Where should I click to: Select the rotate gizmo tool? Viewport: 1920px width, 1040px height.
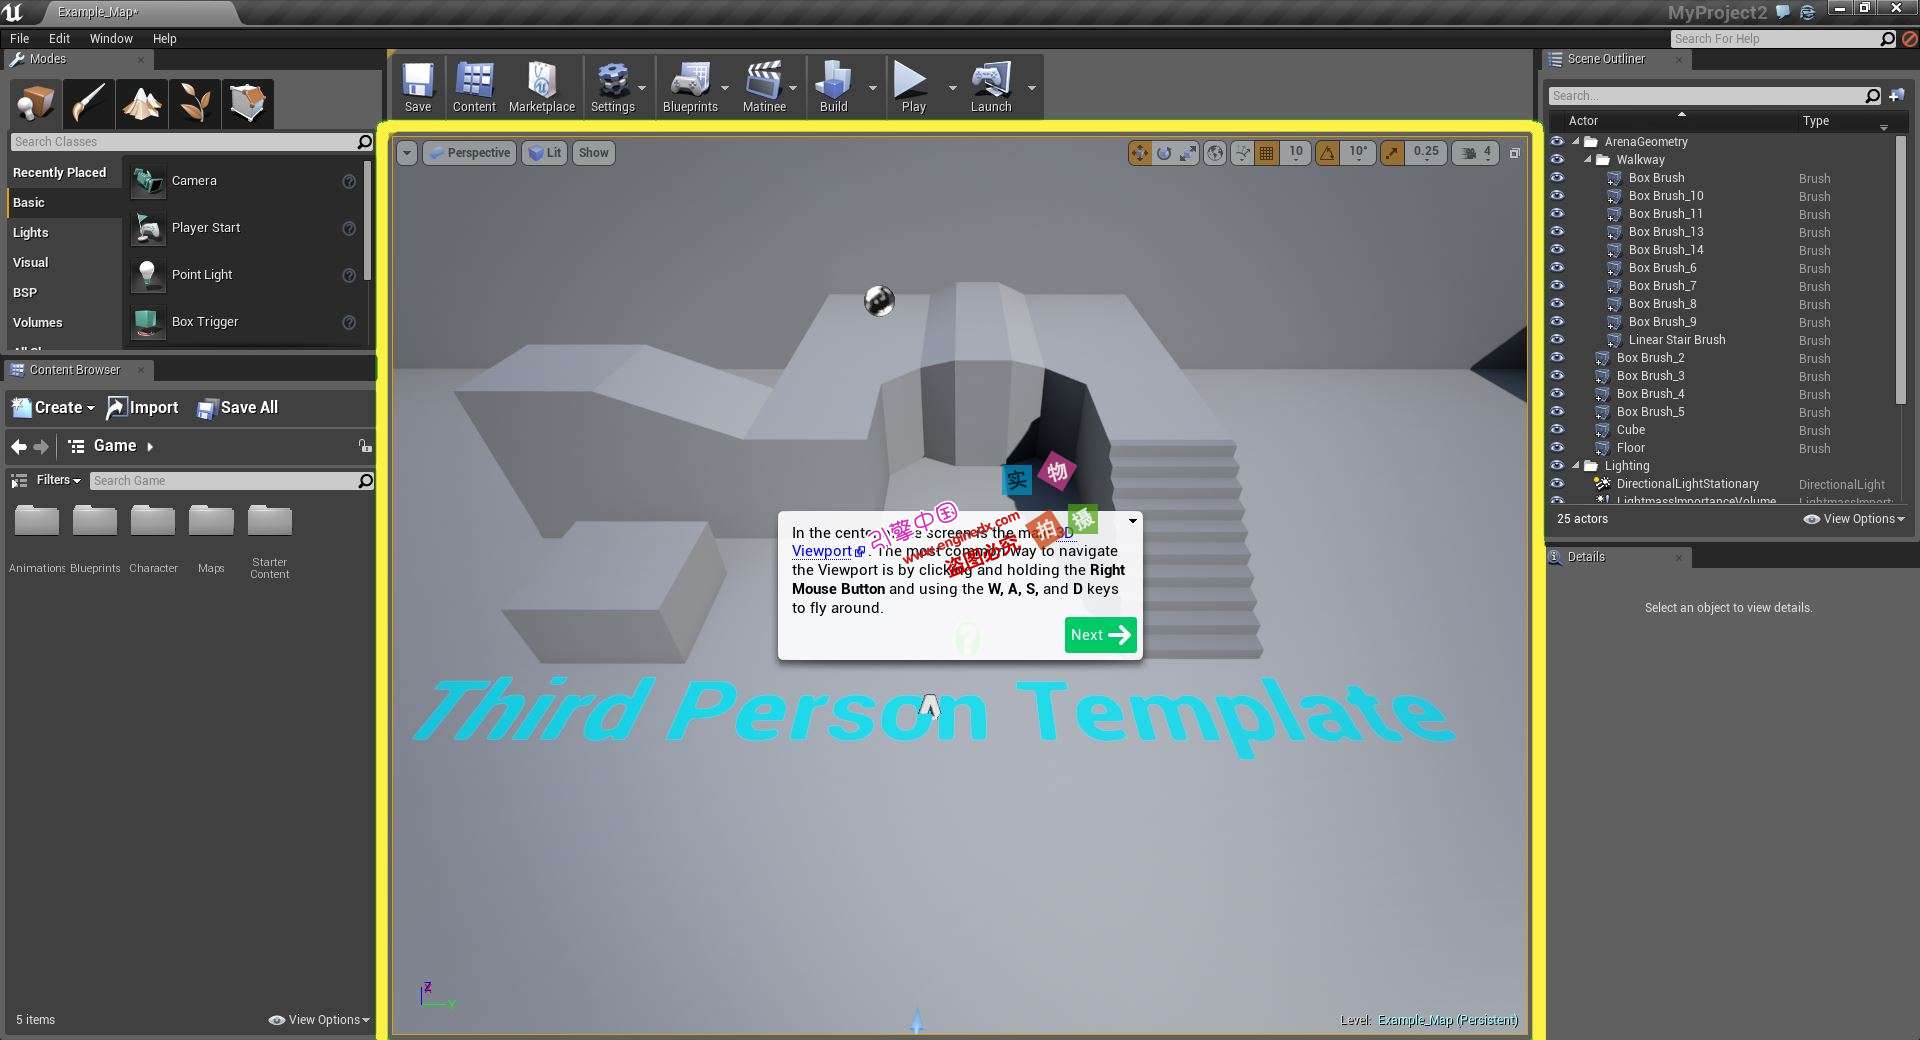tap(1163, 153)
